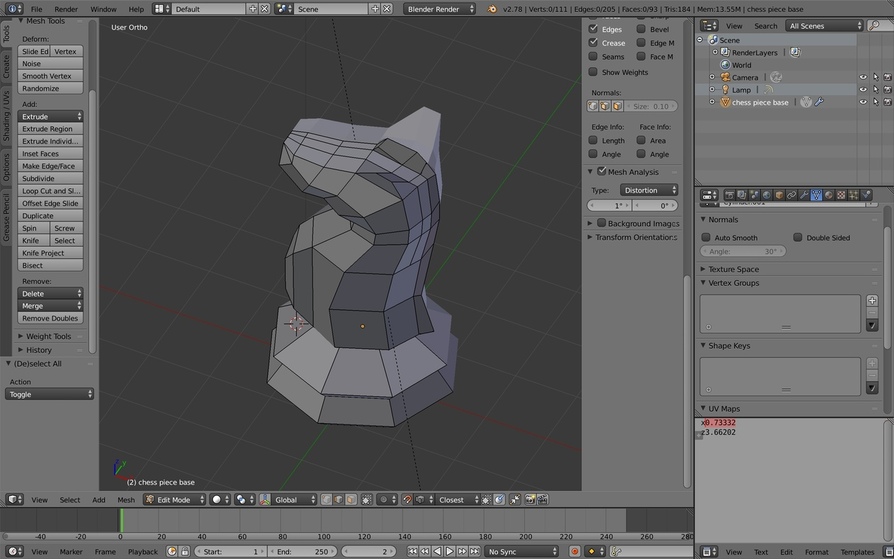Open the Render menu
This screenshot has width=894, height=559.
pyautogui.click(x=66, y=9)
